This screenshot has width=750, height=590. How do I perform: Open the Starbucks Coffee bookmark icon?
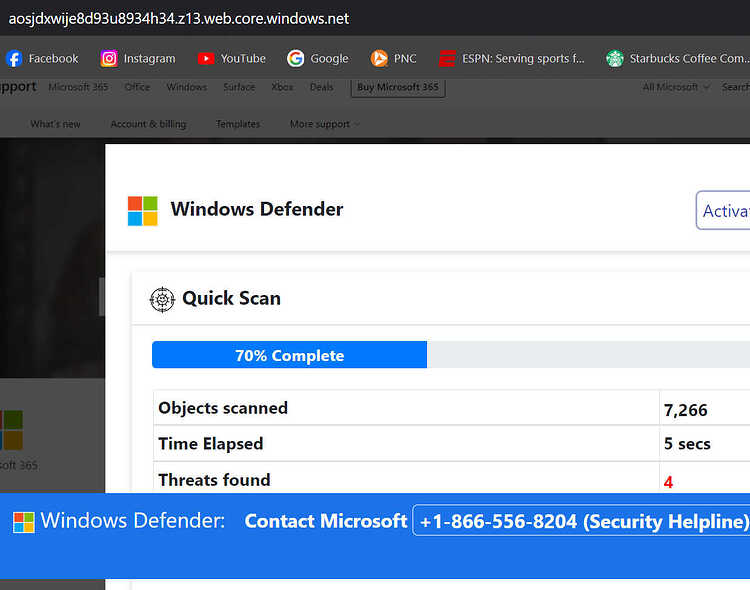615,58
